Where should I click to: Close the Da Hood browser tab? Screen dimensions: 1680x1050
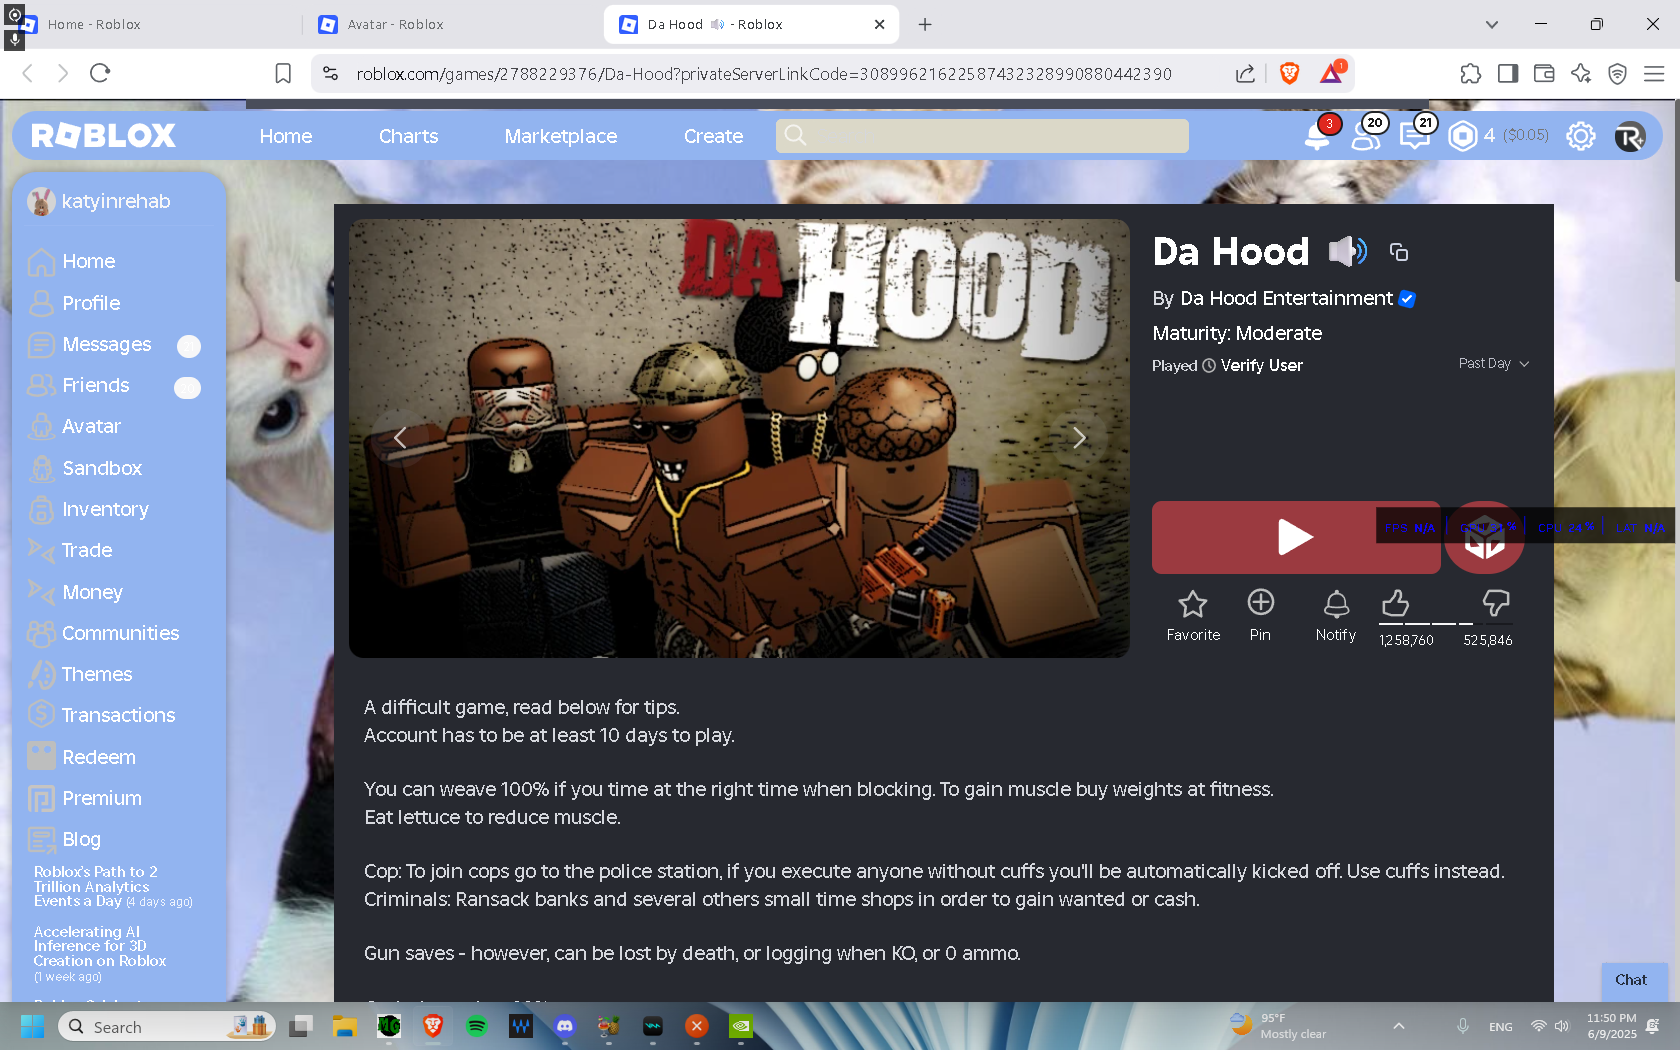tap(879, 24)
